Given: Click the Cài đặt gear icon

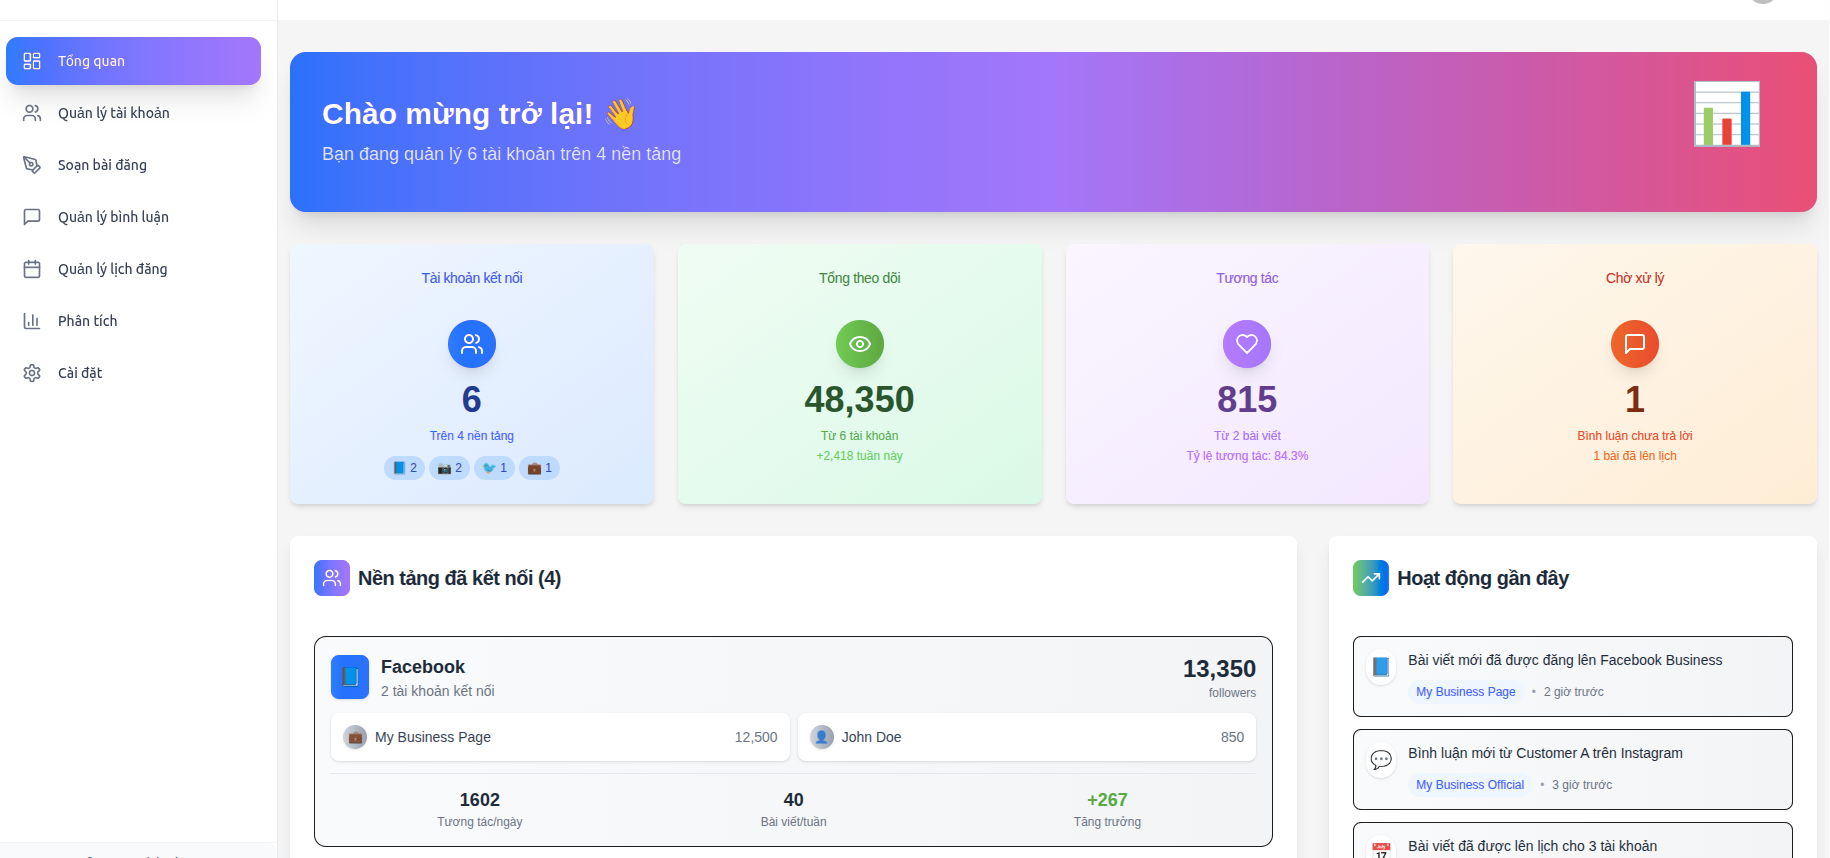Looking at the screenshot, I should click(x=32, y=373).
